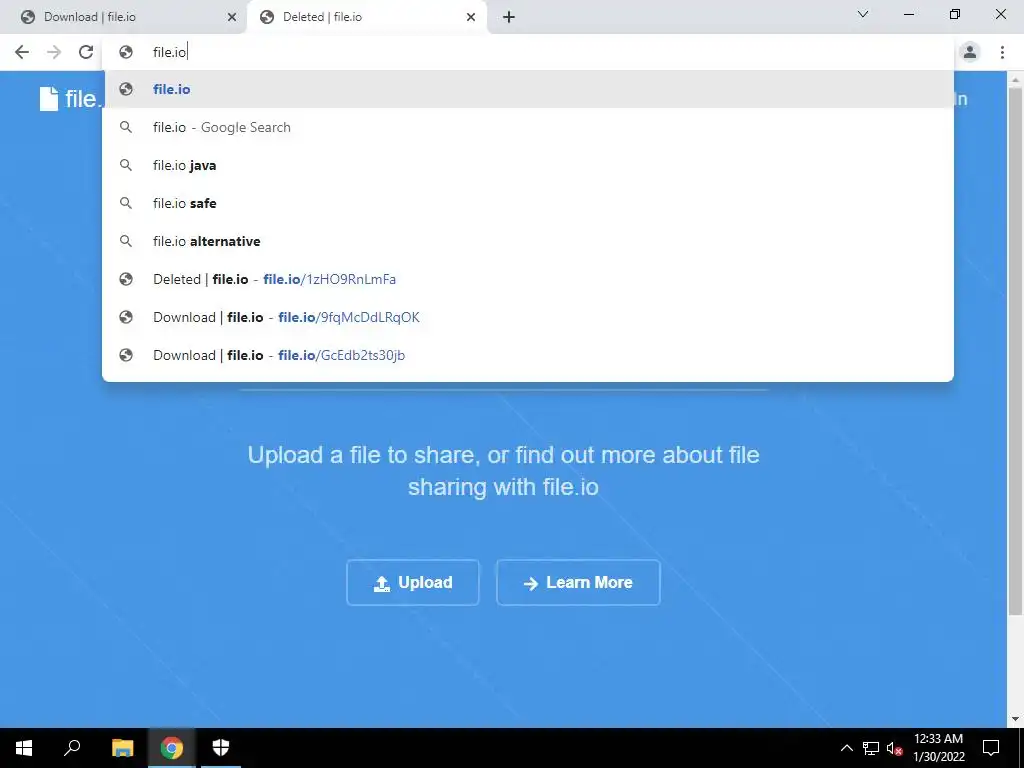Image resolution: width=1024 pixels, height=768 pixels.
Task: Choose the top file.io URL suggestion
Action: (x=528, y=89)
